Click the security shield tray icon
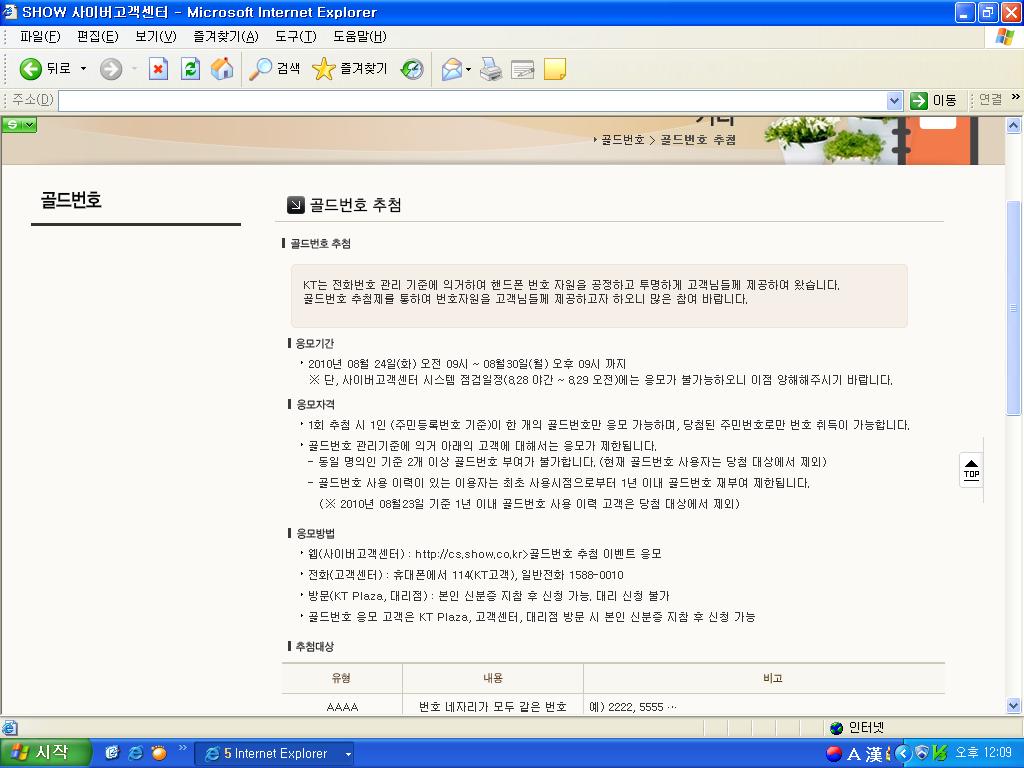This screenshot has height=768, width=1024. pyautogui.click(x=921, y=754)
